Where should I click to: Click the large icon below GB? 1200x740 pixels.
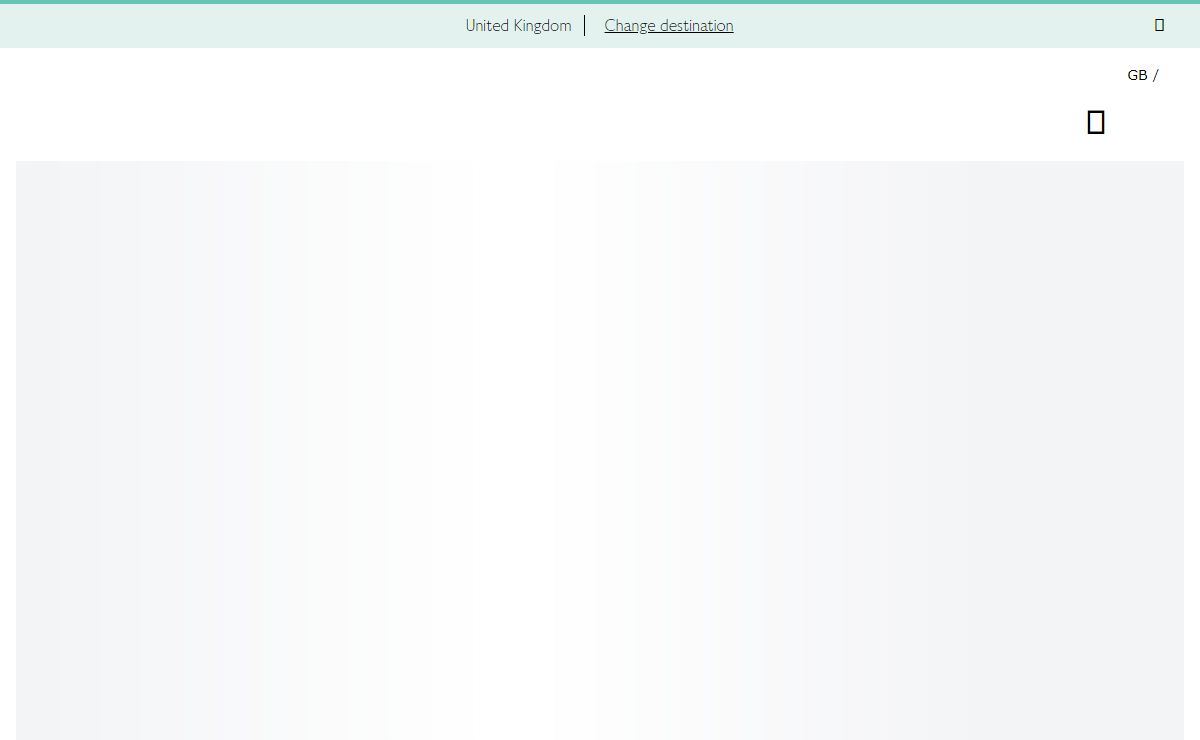pos(1095,122)
